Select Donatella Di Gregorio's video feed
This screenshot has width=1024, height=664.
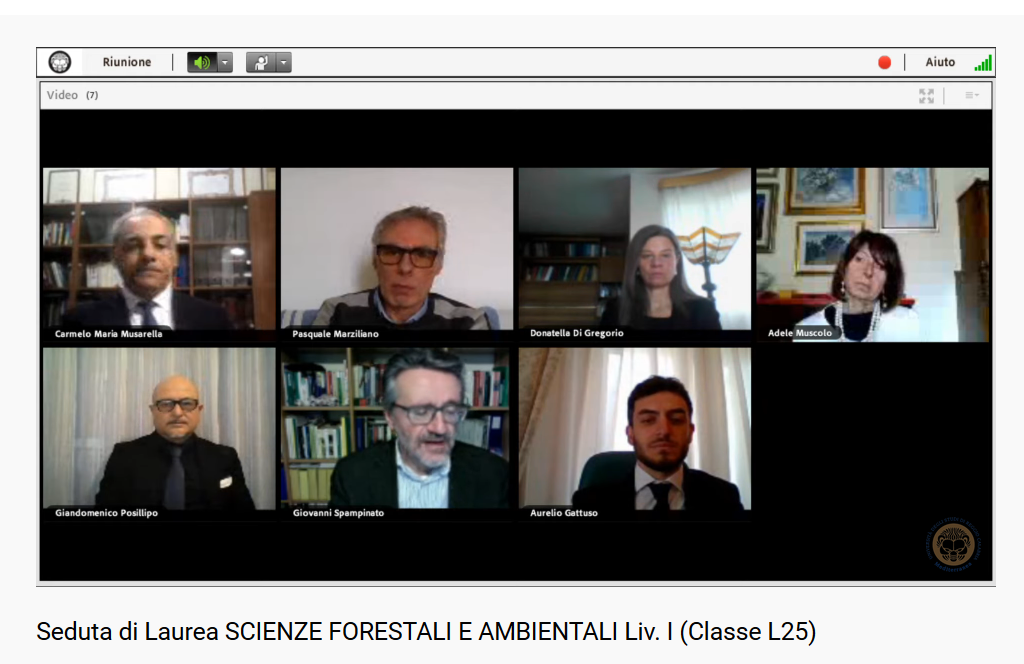tap(635, 255)
